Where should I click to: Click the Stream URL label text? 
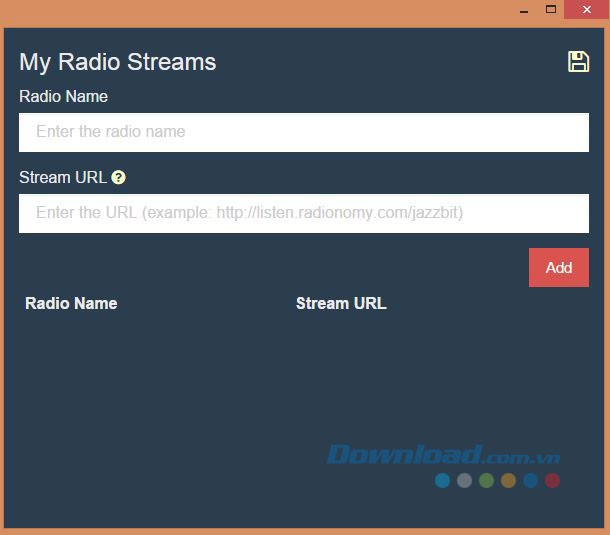point(62,177)
